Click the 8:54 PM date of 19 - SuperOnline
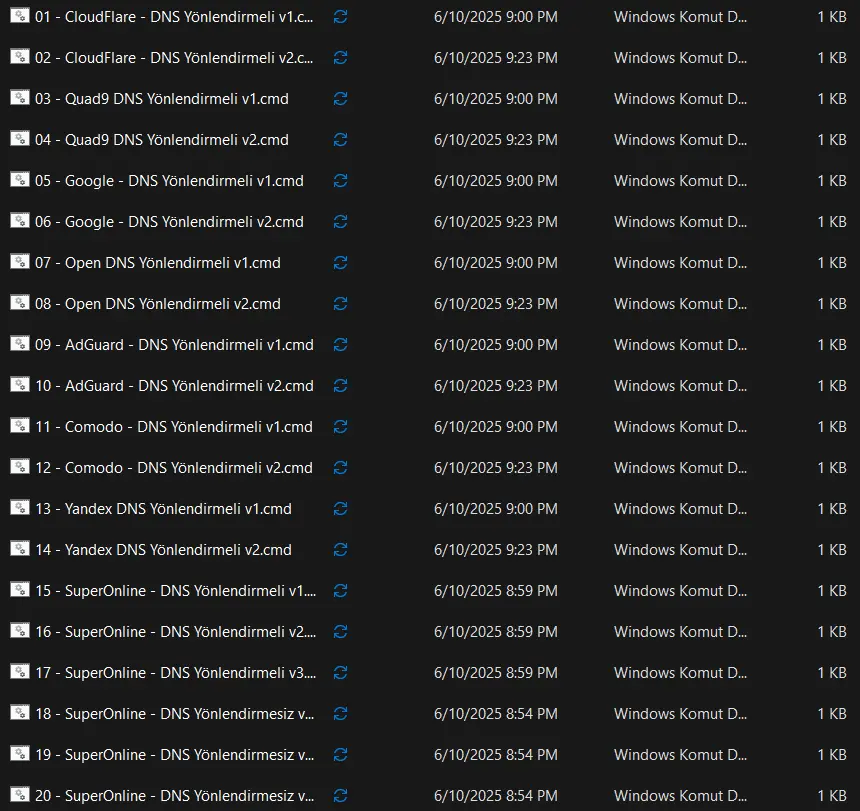This screenshot has width=860, height=811. [496, 755]
